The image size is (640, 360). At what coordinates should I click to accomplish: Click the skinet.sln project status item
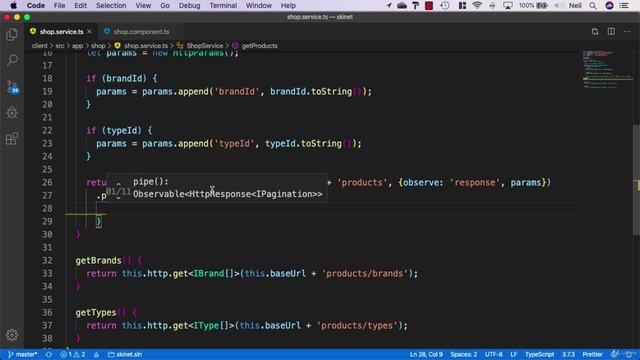click(x=125, y=354)
